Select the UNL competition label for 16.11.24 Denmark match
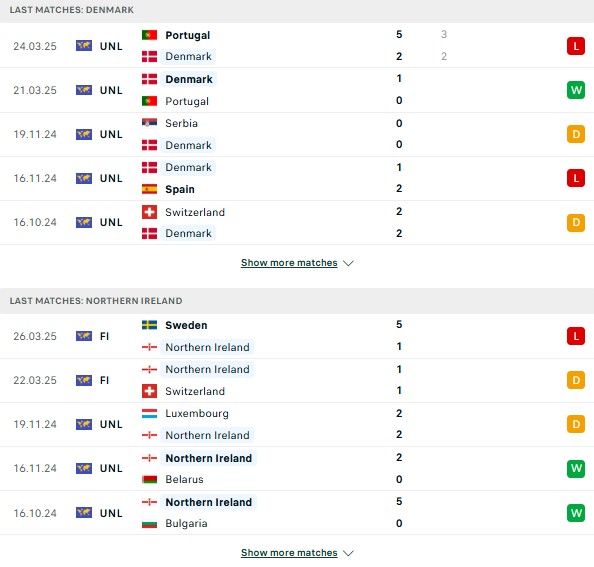Viewport: 594px width, 567px height. point(111,178)
